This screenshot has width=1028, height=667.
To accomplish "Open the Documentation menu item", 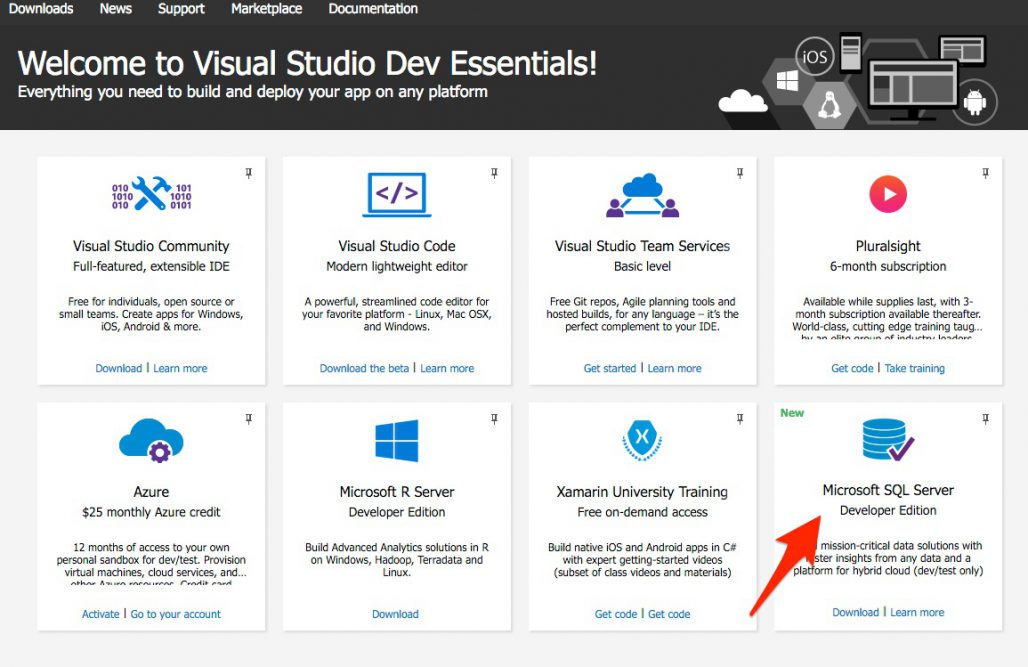I will [373, 9].
